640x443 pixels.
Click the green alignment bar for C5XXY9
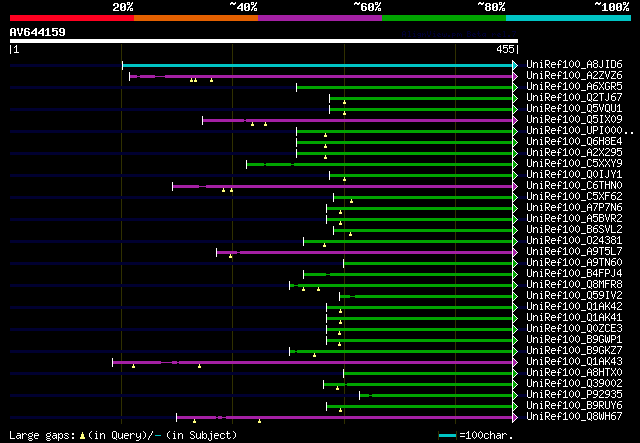pyautogui.click(x=380, y=165)
